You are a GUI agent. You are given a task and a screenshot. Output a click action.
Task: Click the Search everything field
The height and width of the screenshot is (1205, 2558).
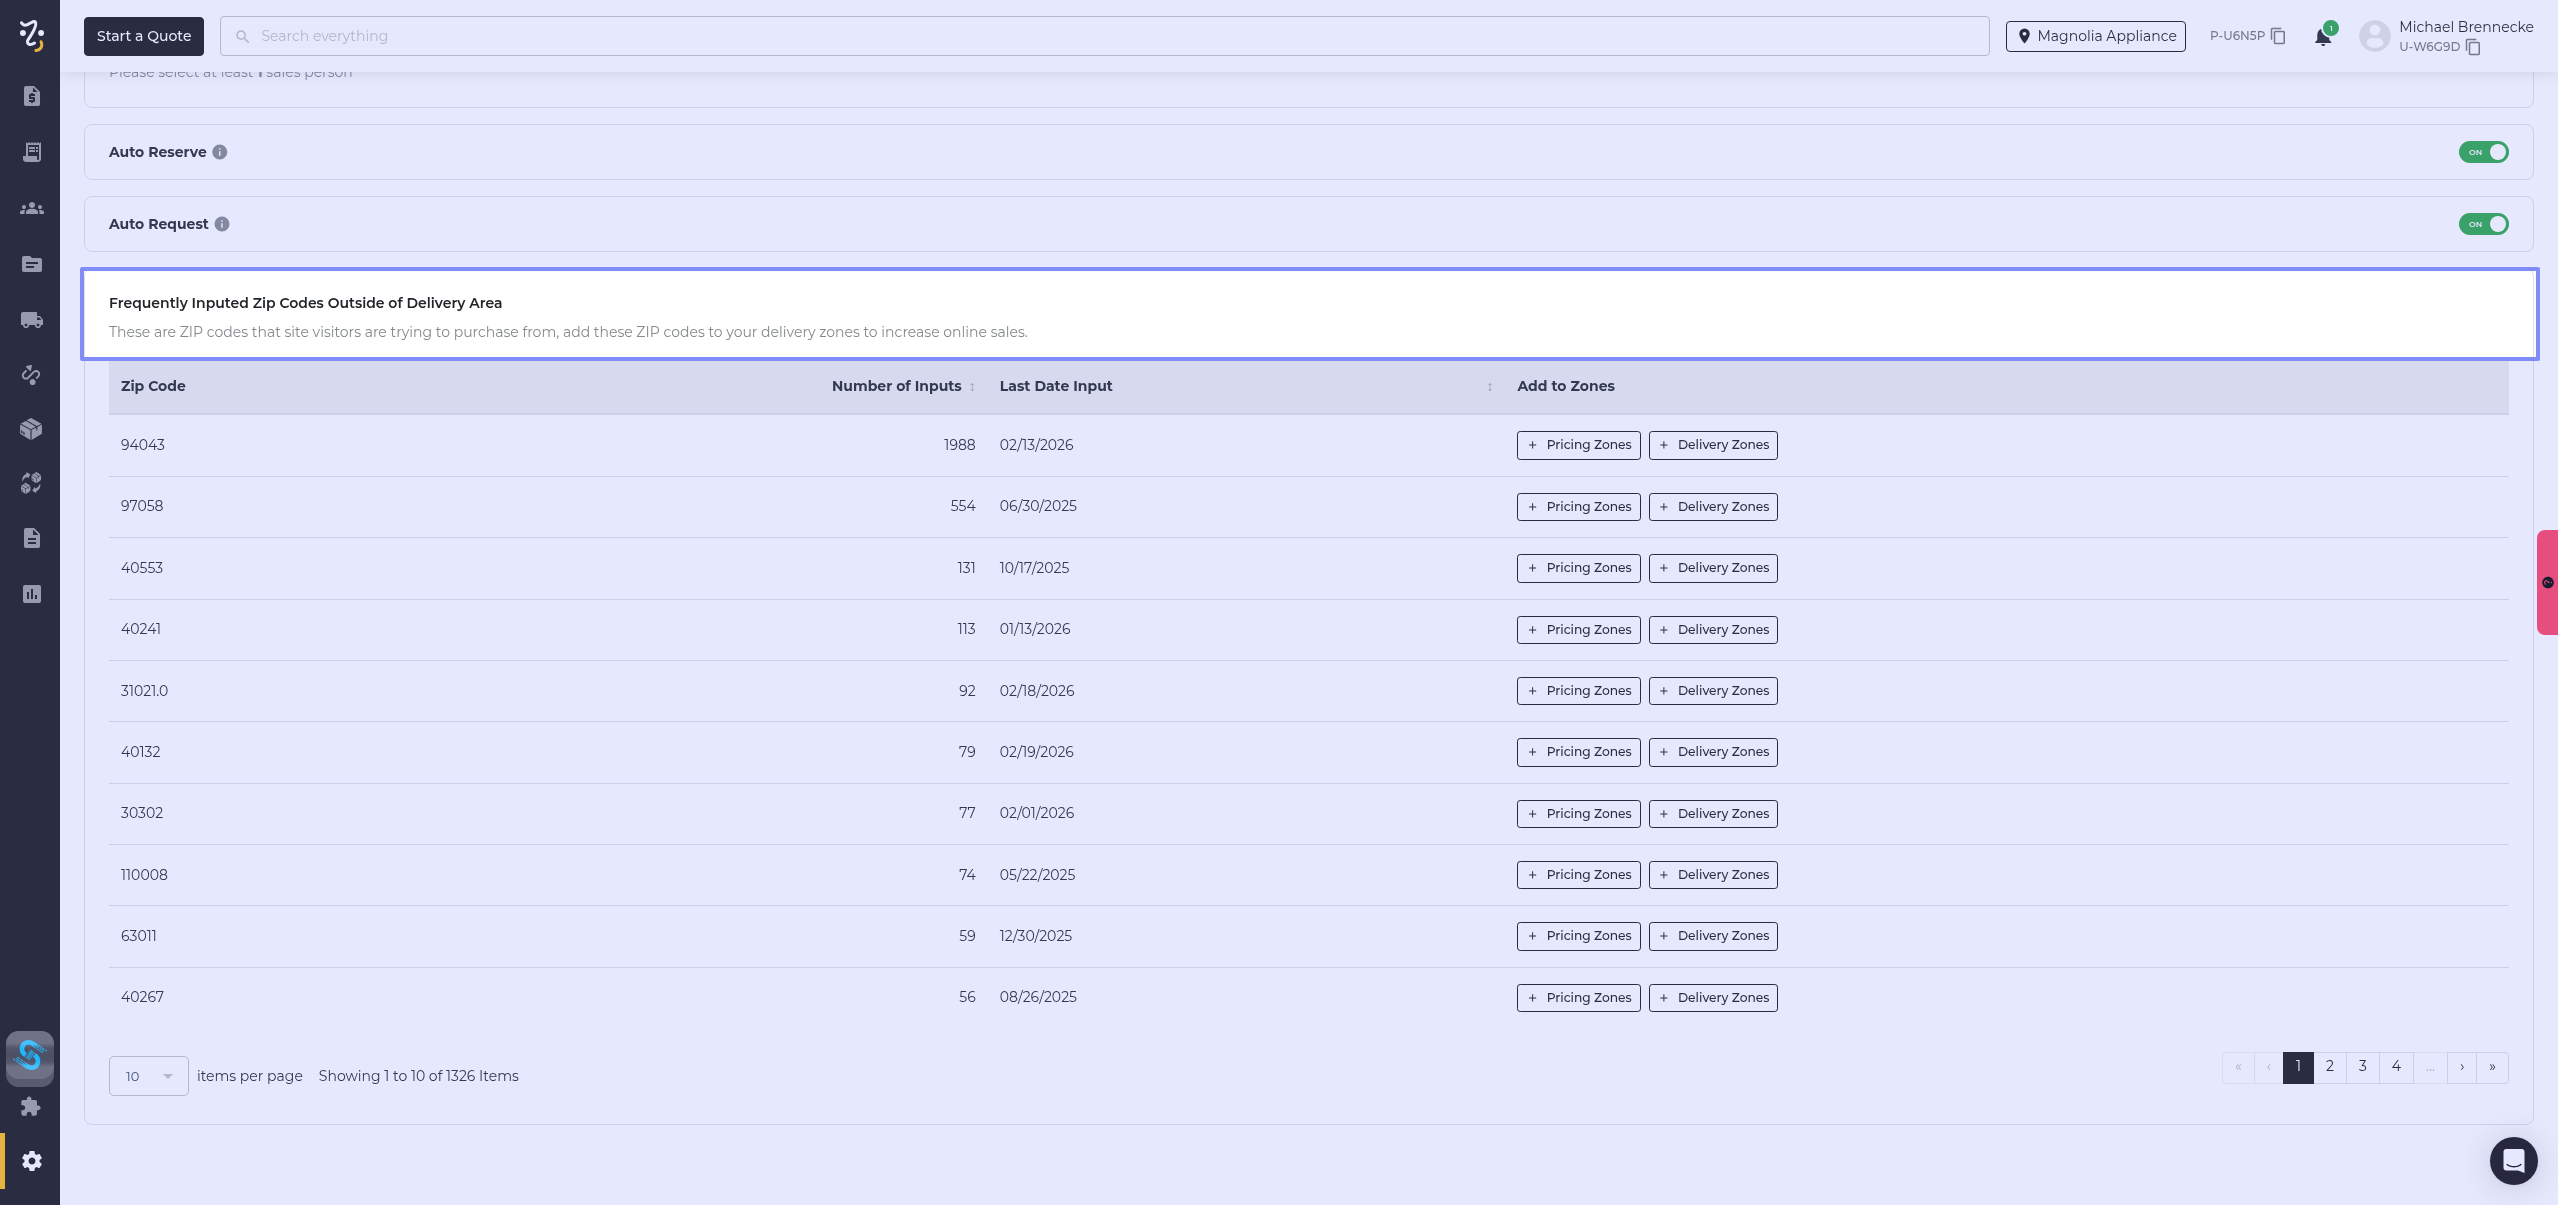tap(1100, 36)
